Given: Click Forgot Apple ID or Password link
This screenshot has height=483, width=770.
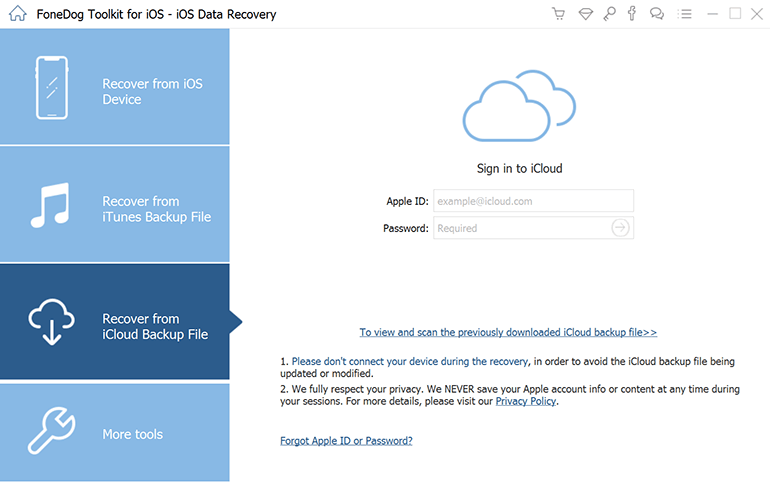Looking at the screenshot, I should 346,441.
